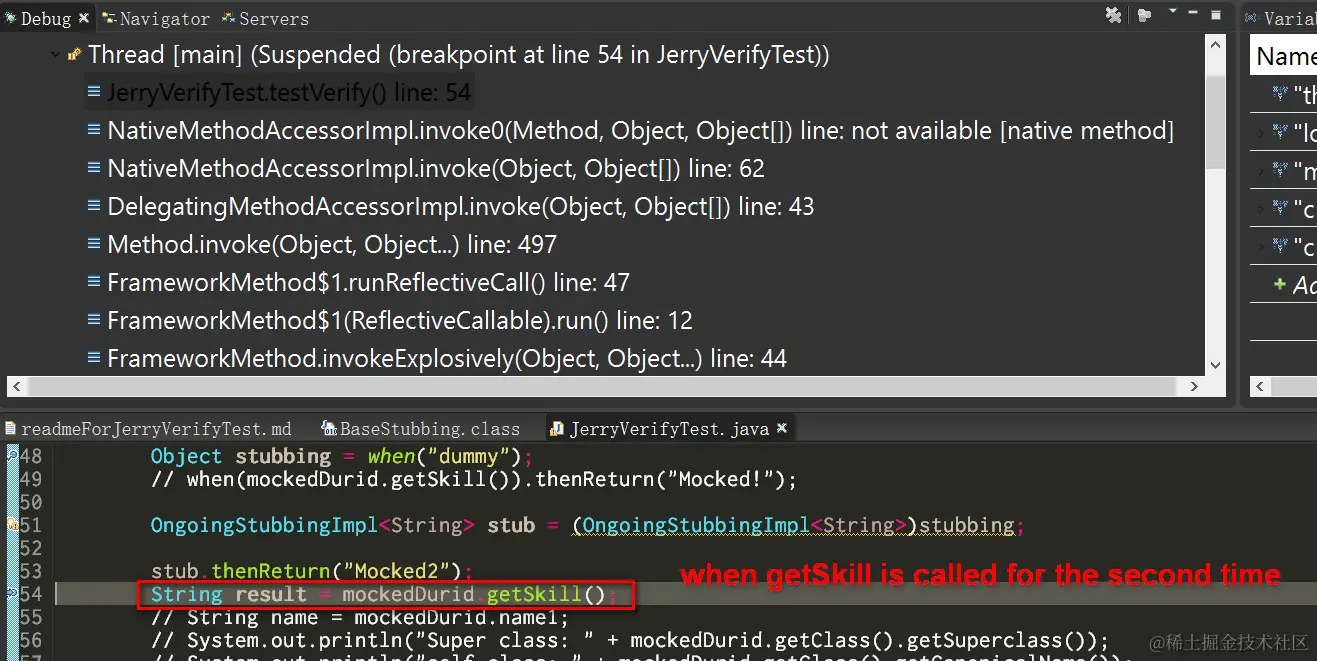Select stack frame FrameworkMethod.invokeExplosively line: 44

[x=447, y=358]
